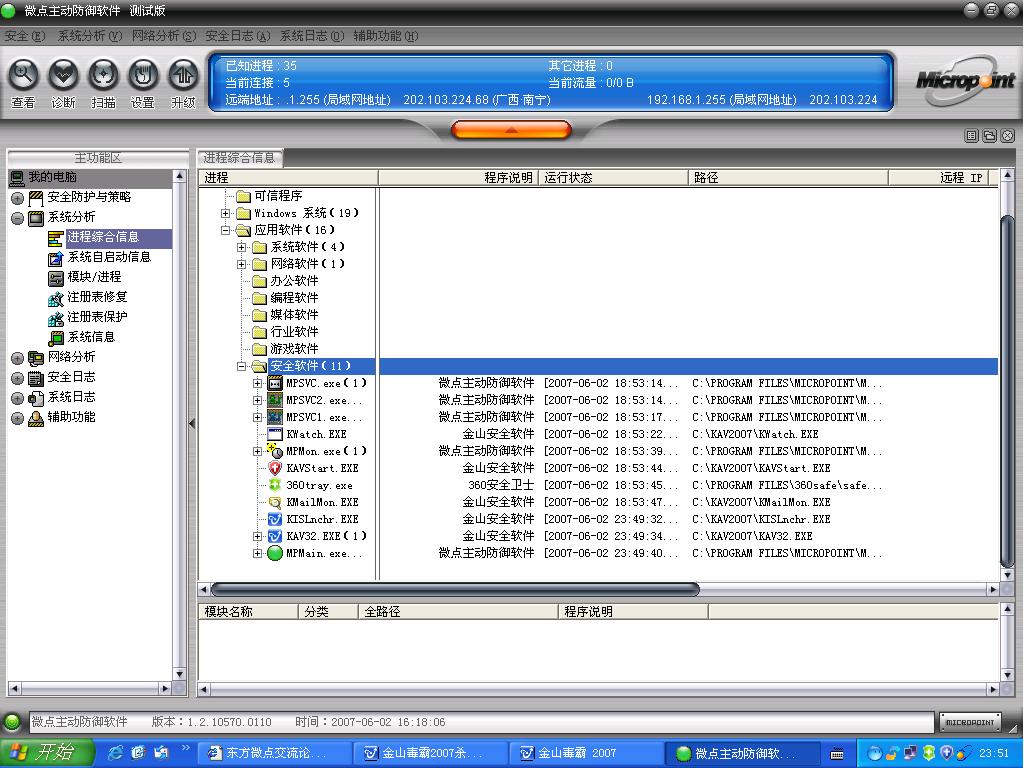The width and height of the screenshot is (1024, 768).
Task: Click the 升级 upgrade toolbar icon
Action: point(184,76)
